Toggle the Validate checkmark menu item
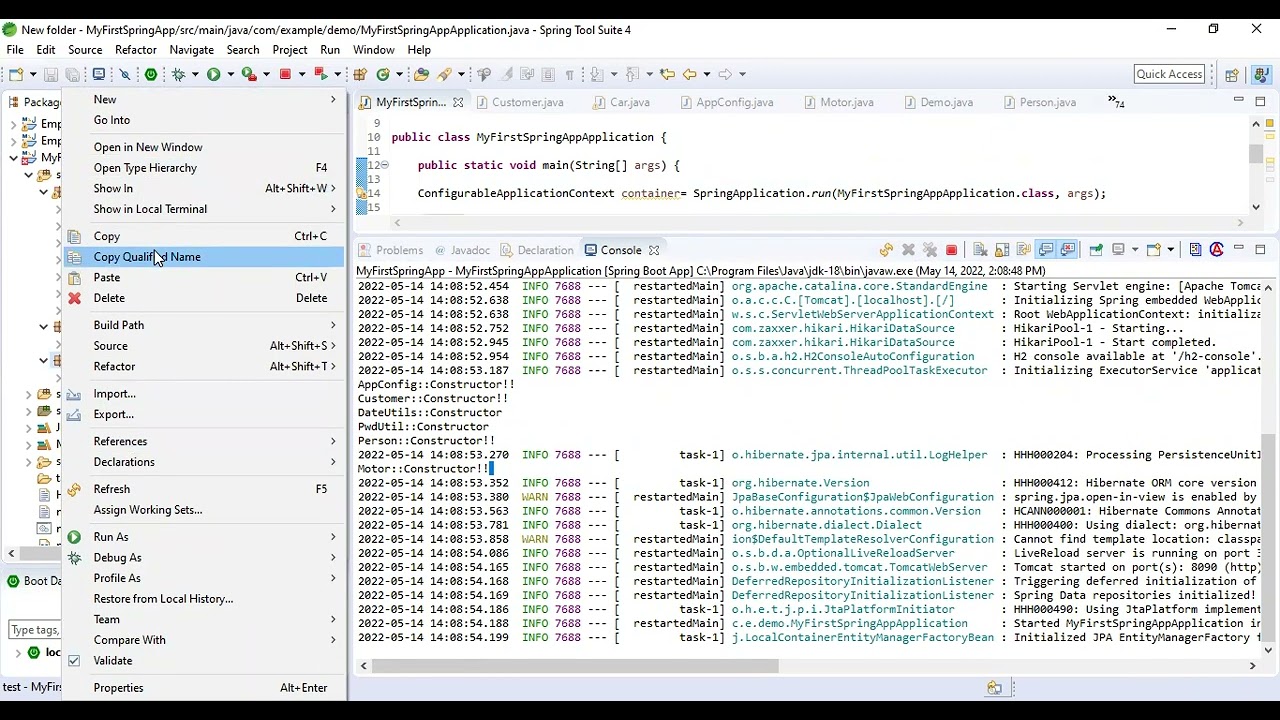 (x=74, y=661)
